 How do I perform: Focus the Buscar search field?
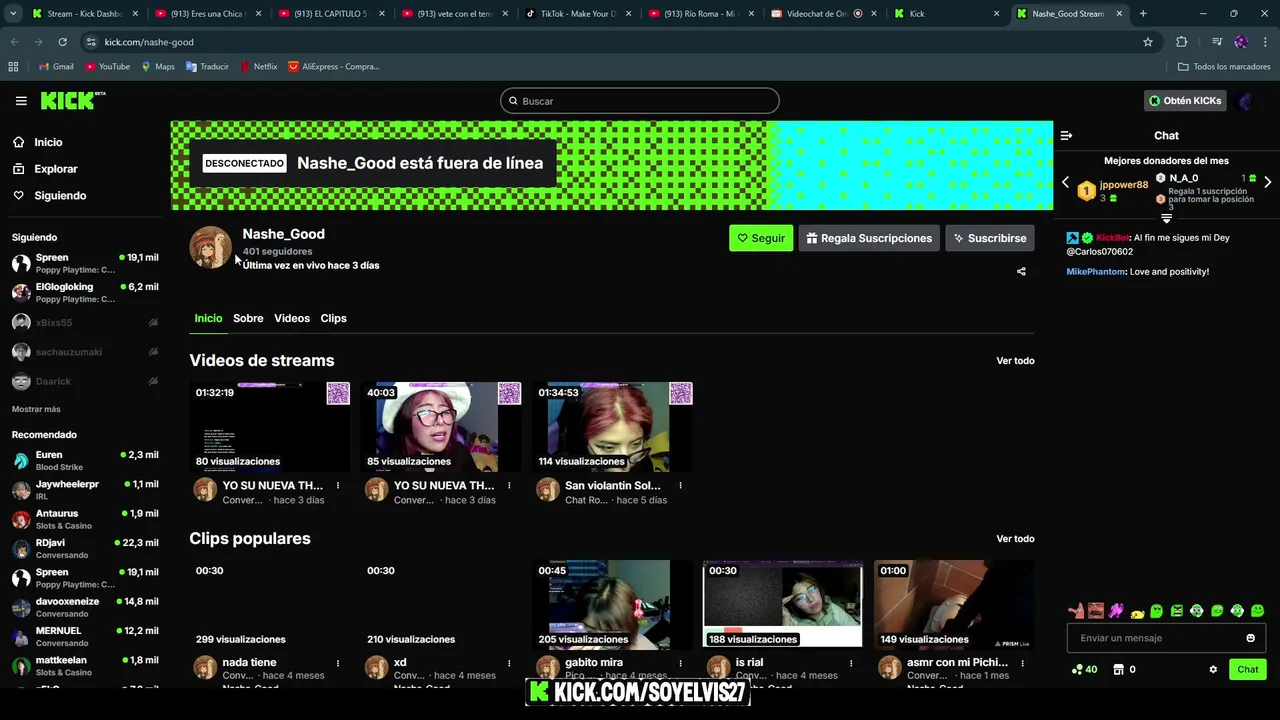pyautogui.click(x=640, y=101)
